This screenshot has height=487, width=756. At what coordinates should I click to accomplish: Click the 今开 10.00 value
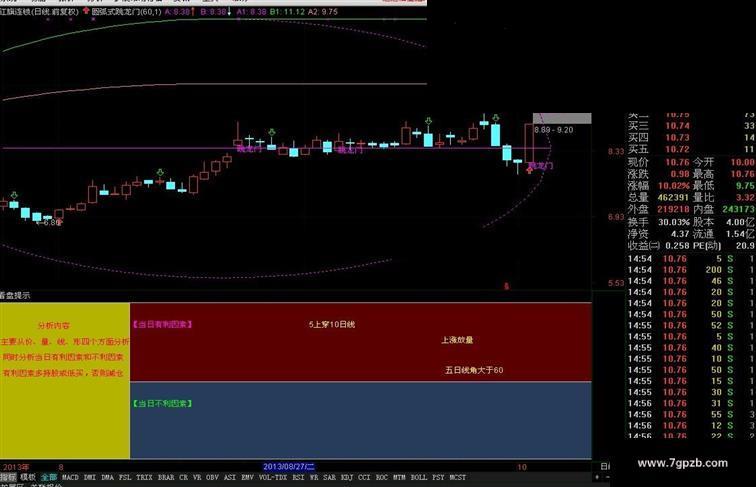pos(742,162)
